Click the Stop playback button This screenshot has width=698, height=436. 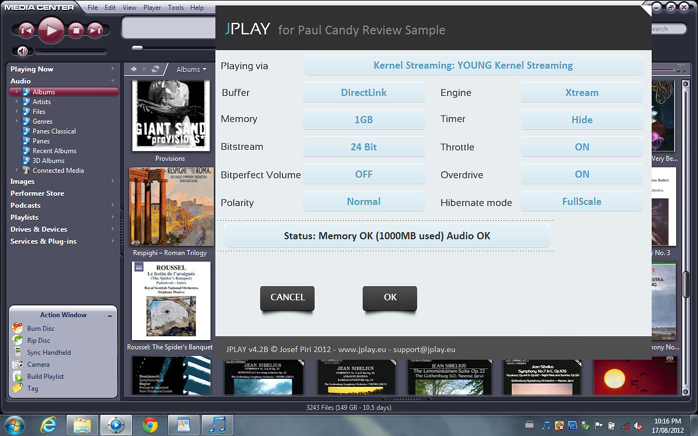tap(76, 30)
